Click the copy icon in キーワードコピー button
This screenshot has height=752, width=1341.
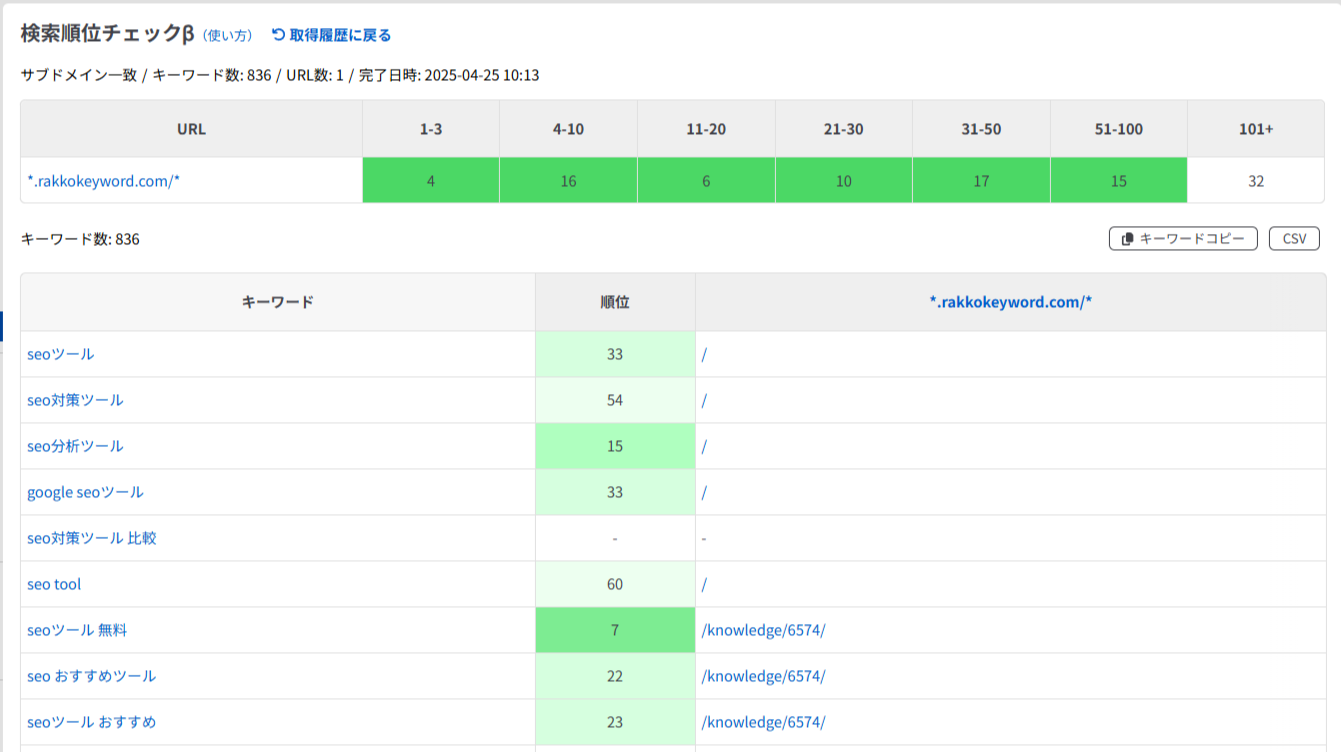[1128, 239]
